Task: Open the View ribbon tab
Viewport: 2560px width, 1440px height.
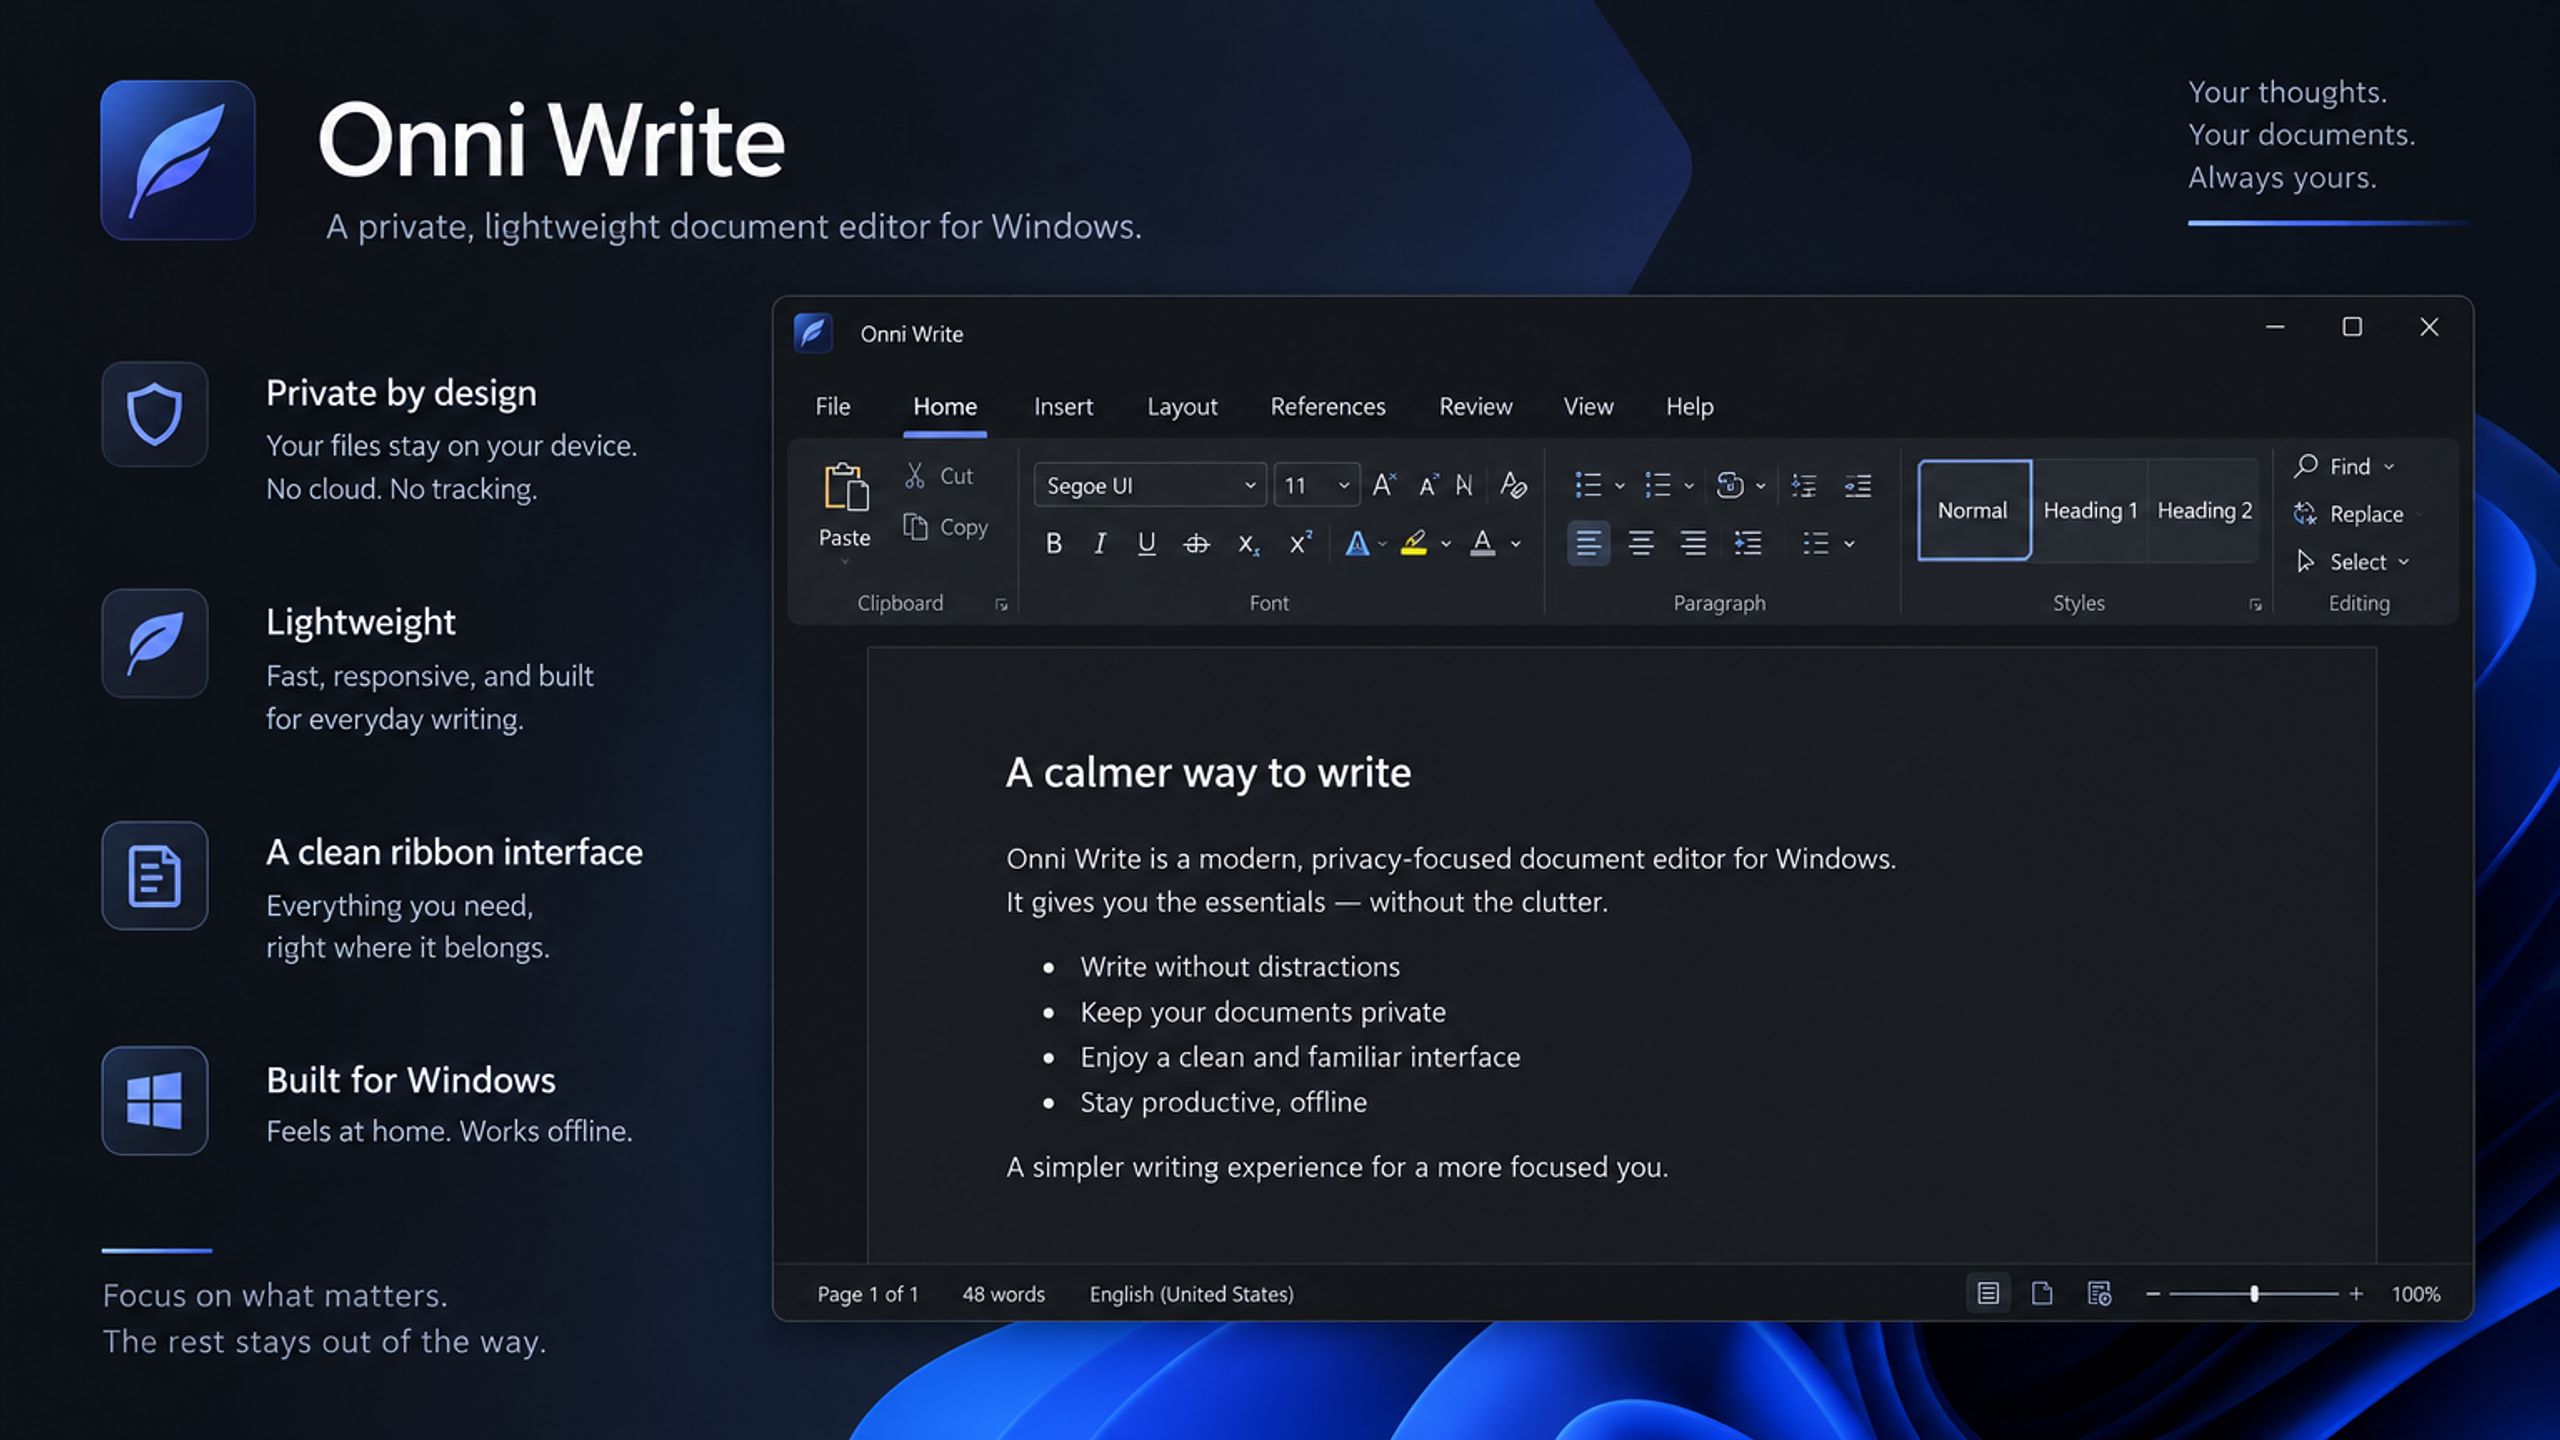Action: pos(1588,406)
